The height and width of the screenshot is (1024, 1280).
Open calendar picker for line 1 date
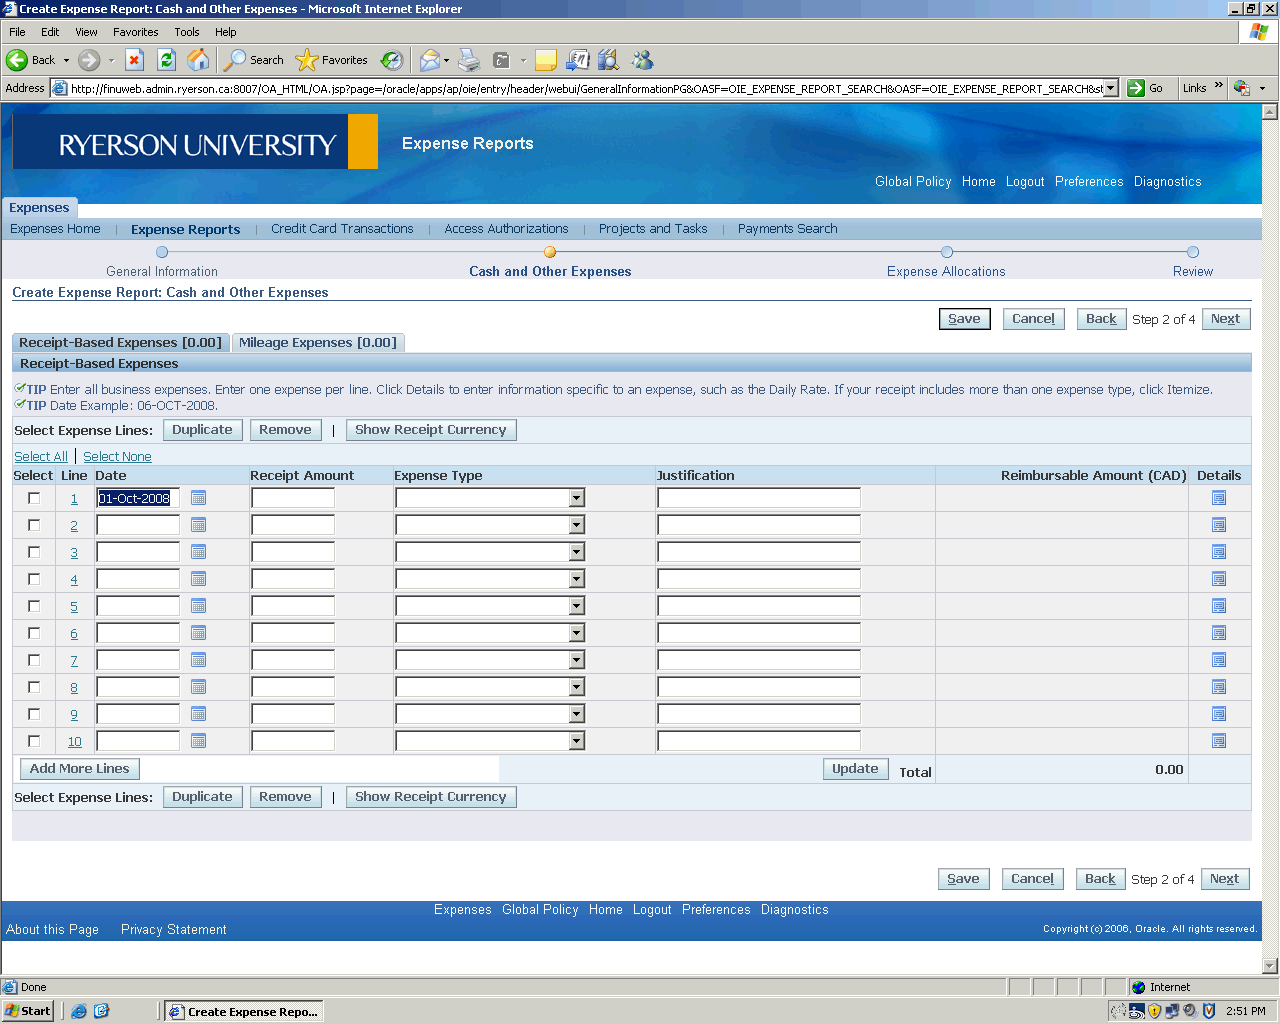point(198,498)
